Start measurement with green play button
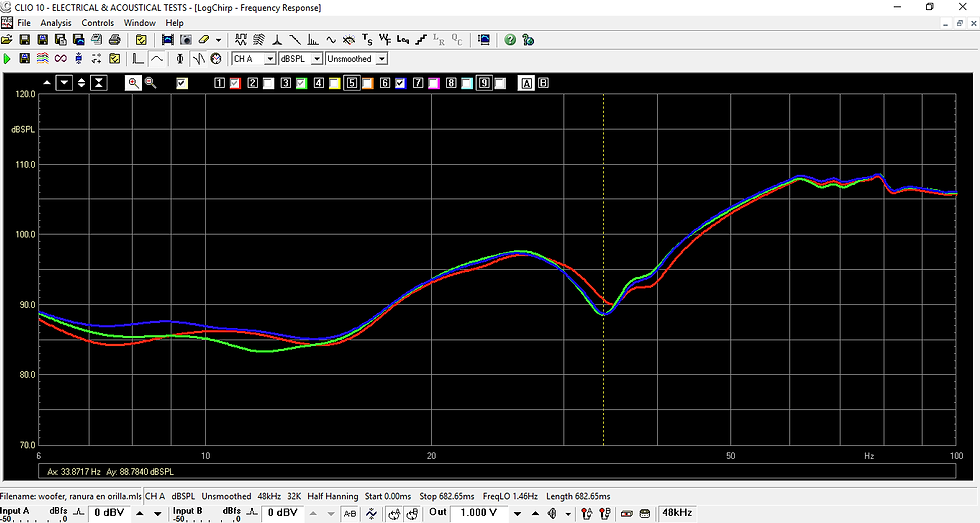The image size is (980, 523). pyautogui.click(x=7, y=59)
